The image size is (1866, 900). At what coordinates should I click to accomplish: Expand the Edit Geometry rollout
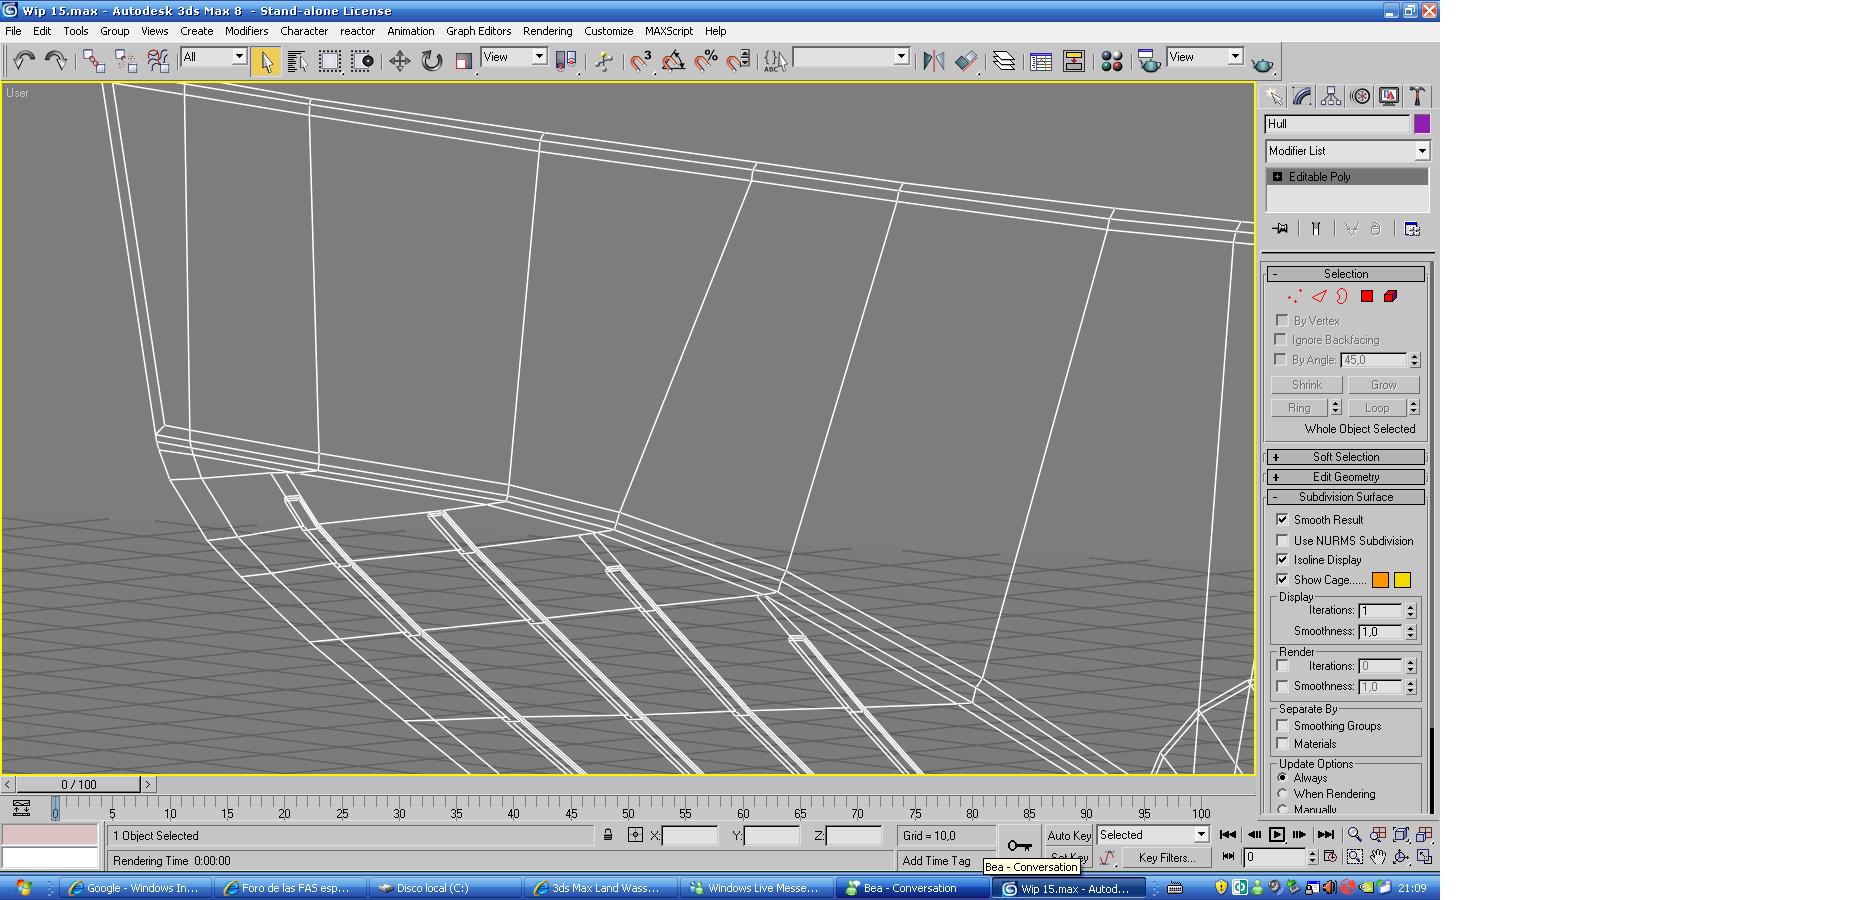pyautogui.click(x=1345, y=477)
